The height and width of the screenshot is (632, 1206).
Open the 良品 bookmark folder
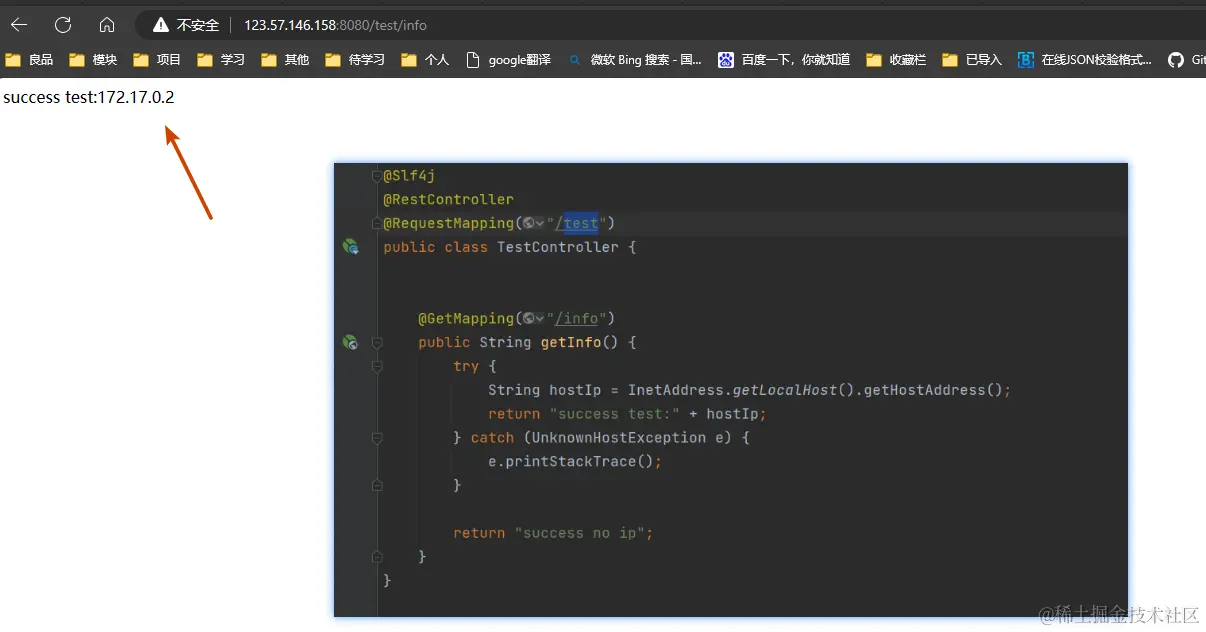(29, 60)
